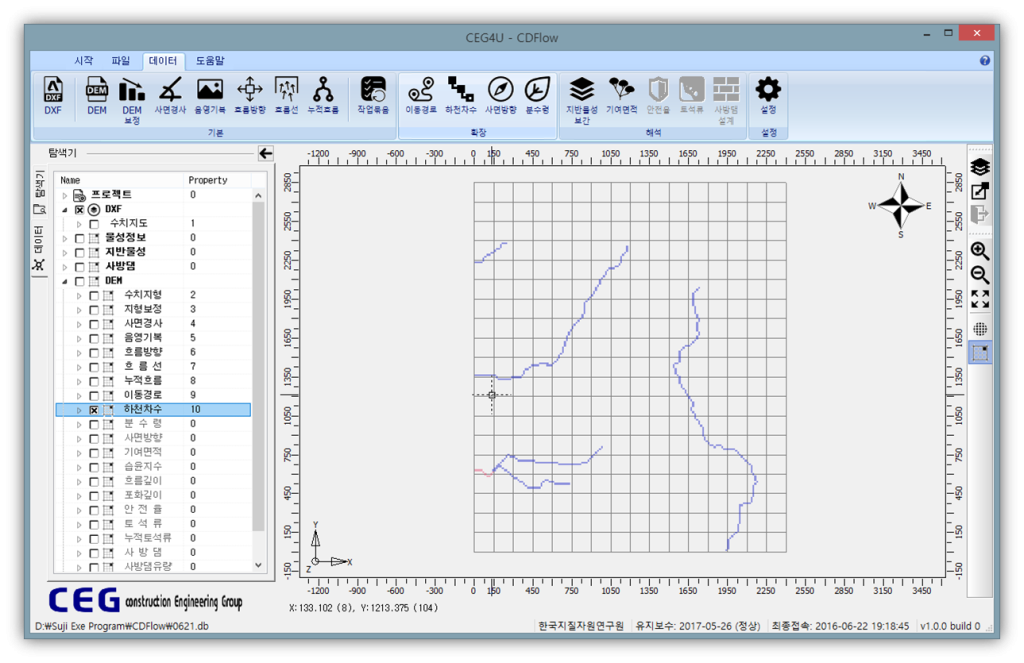Screen dimensions: 1024x663
Task: Expand the 사방댐 tree node
Action: click(65, 267)
